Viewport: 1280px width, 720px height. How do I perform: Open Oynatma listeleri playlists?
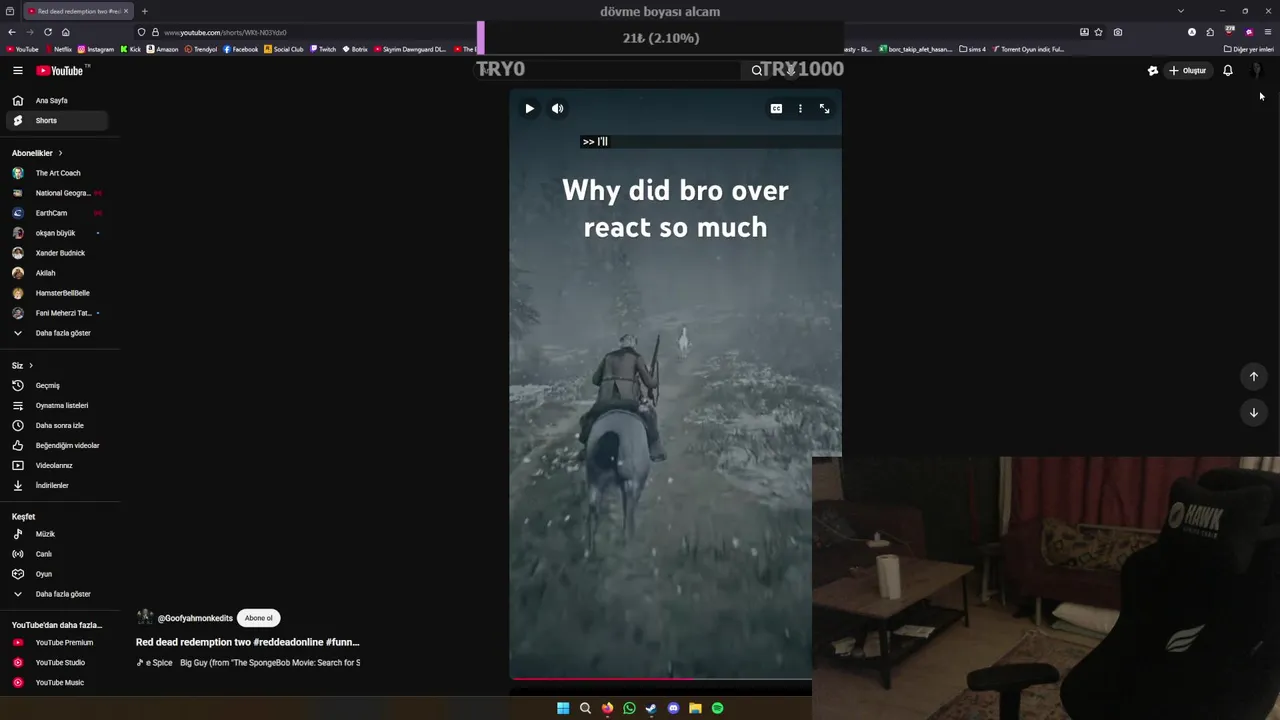(57, 405)
